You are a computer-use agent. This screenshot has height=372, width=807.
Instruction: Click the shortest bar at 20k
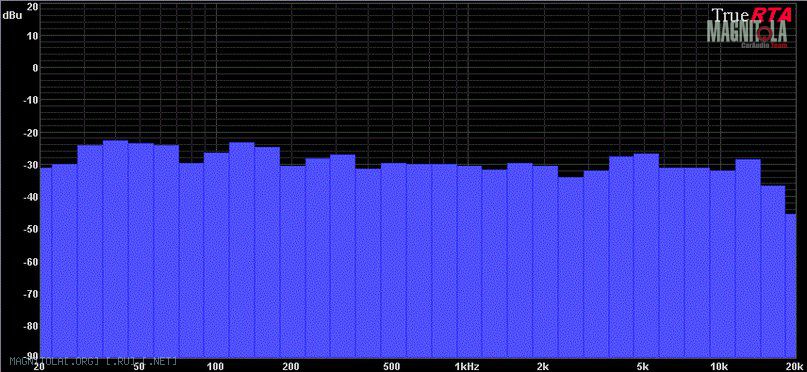tap(791, 286)
